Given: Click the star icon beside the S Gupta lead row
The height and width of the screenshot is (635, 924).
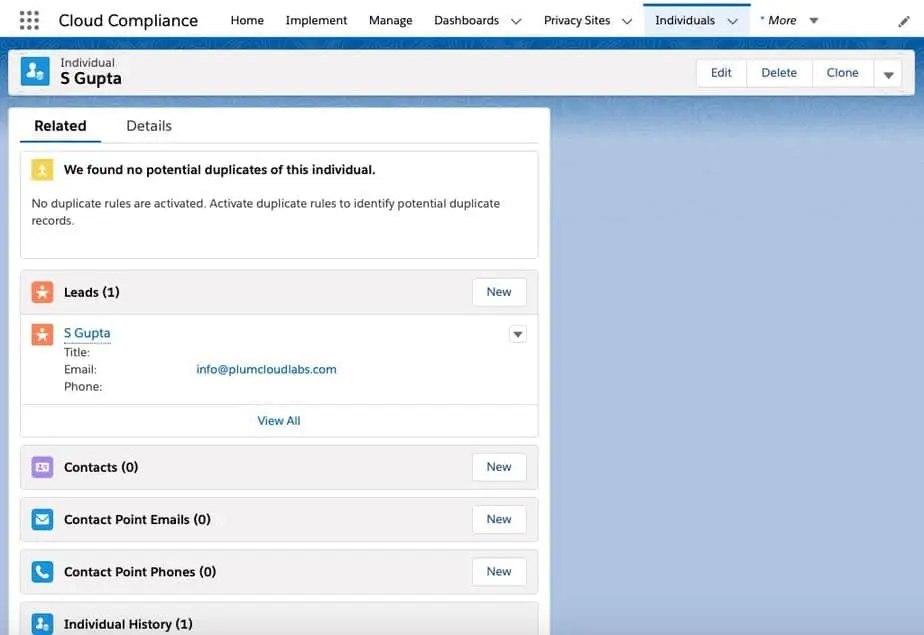Looking at the screenshot, I should 41,333.
